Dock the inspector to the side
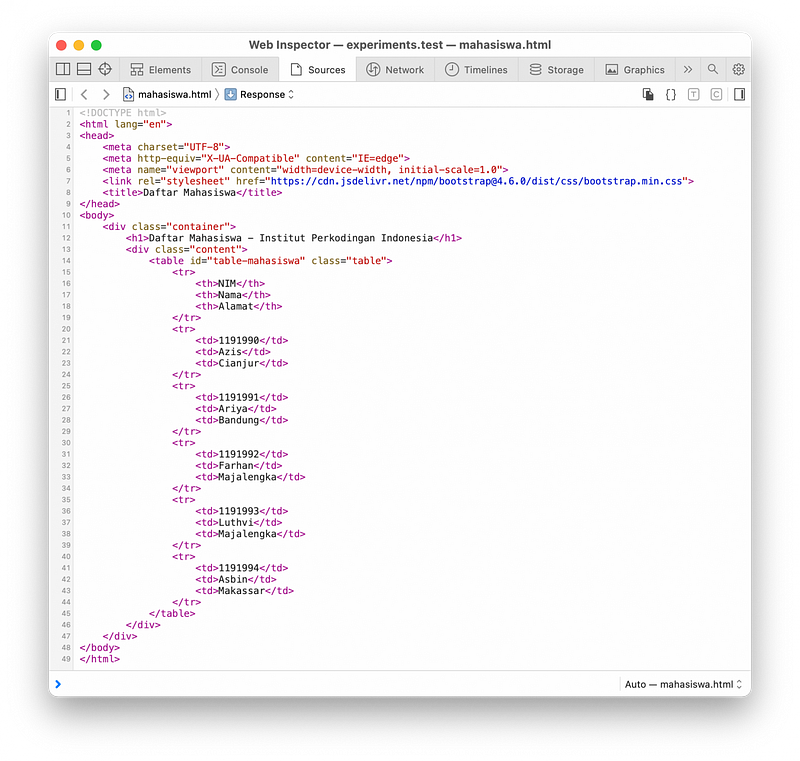 (63, 70)
